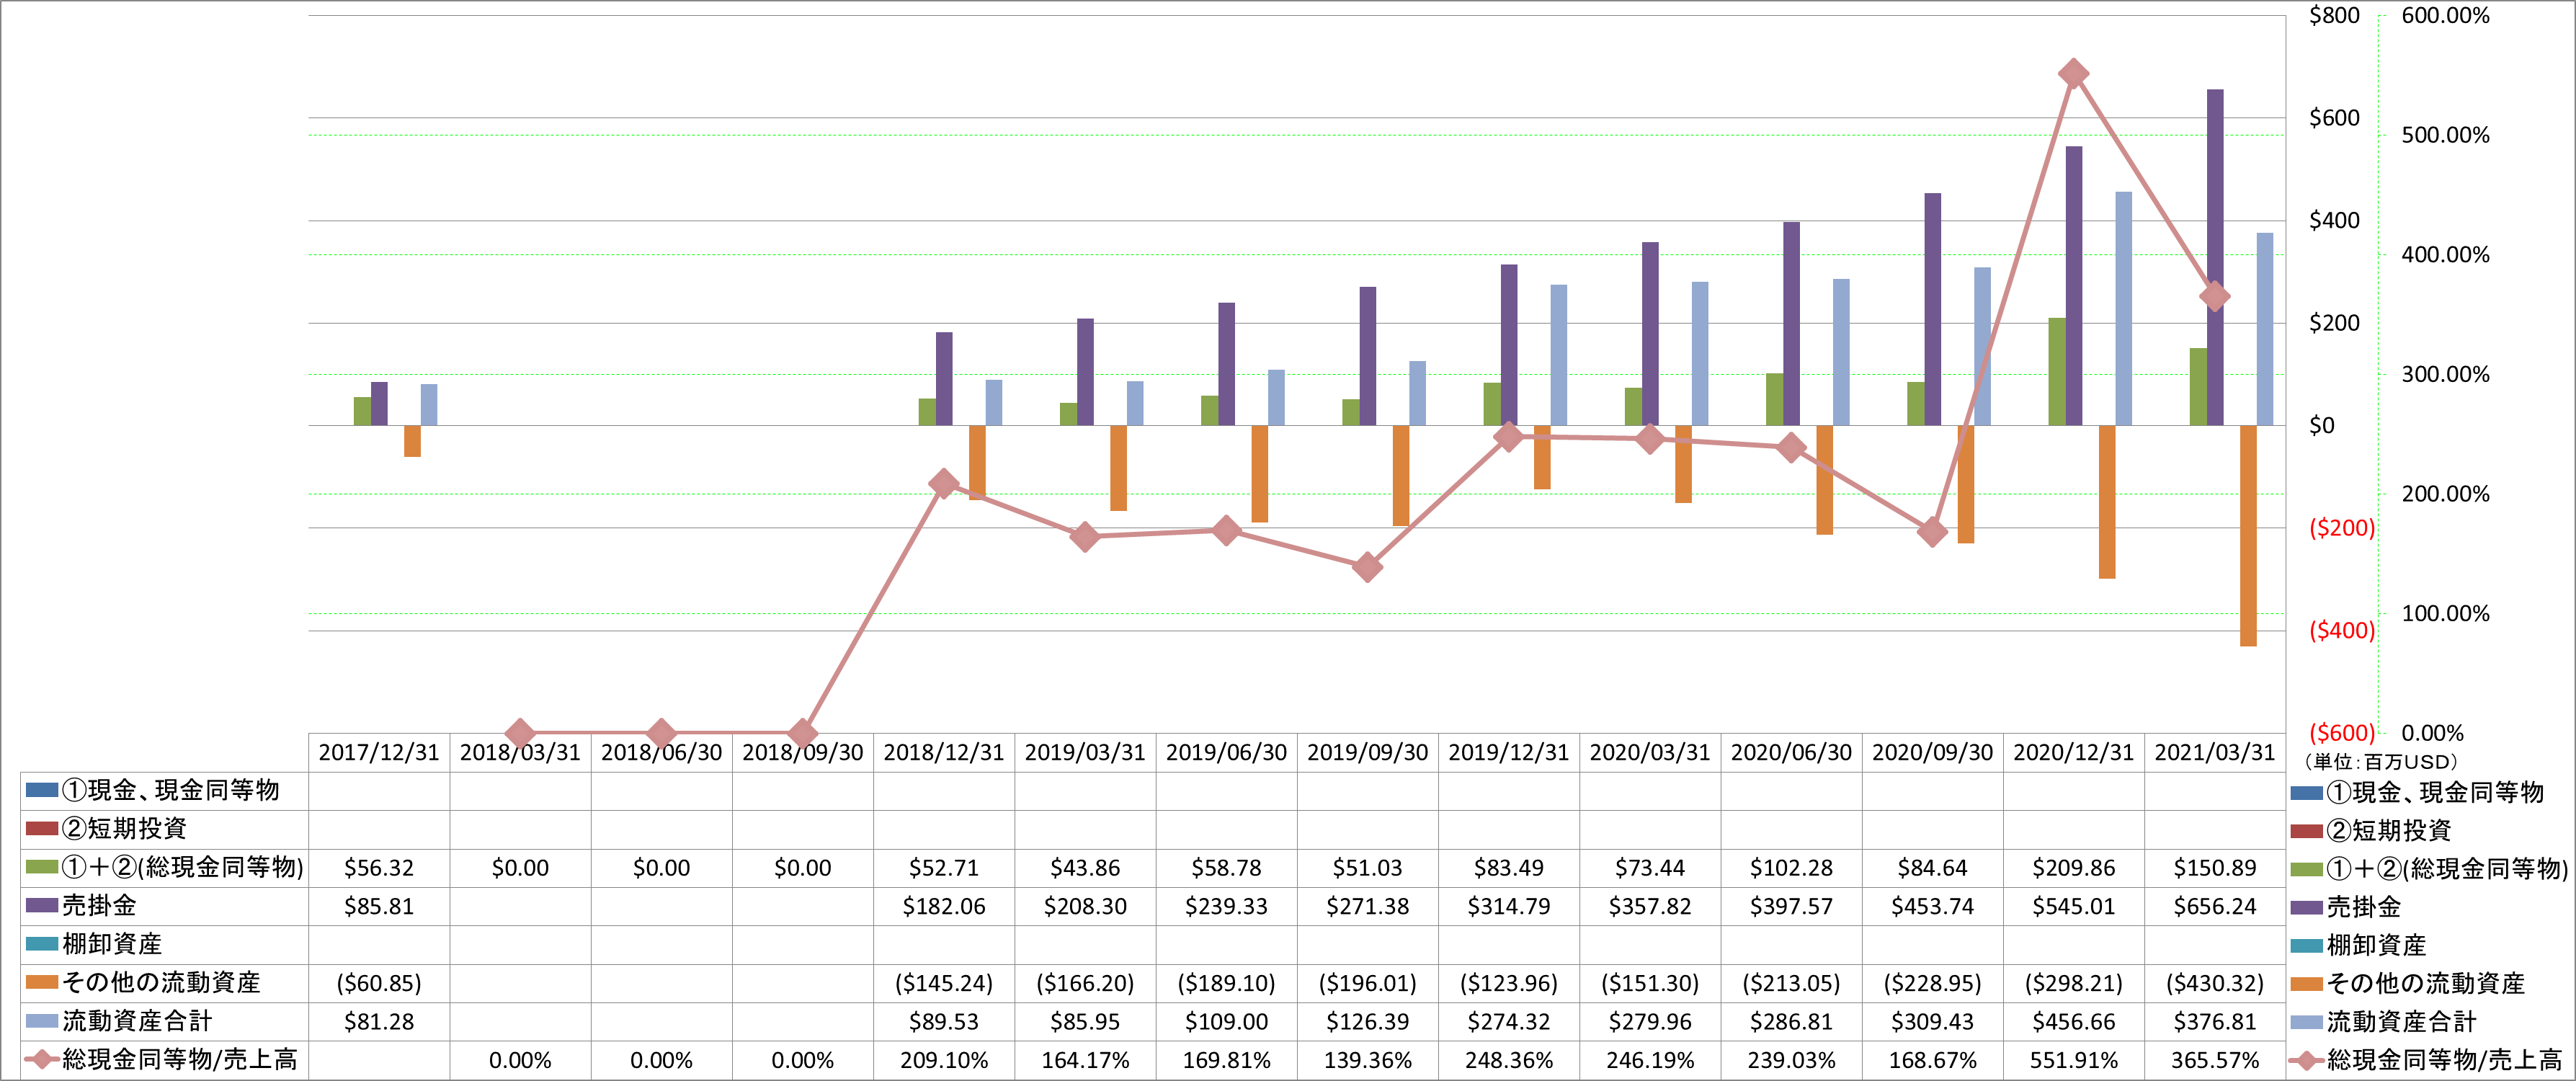Click the cell showing 209.10%
Screen dimensions: 2576x1081
[943, 1060]
